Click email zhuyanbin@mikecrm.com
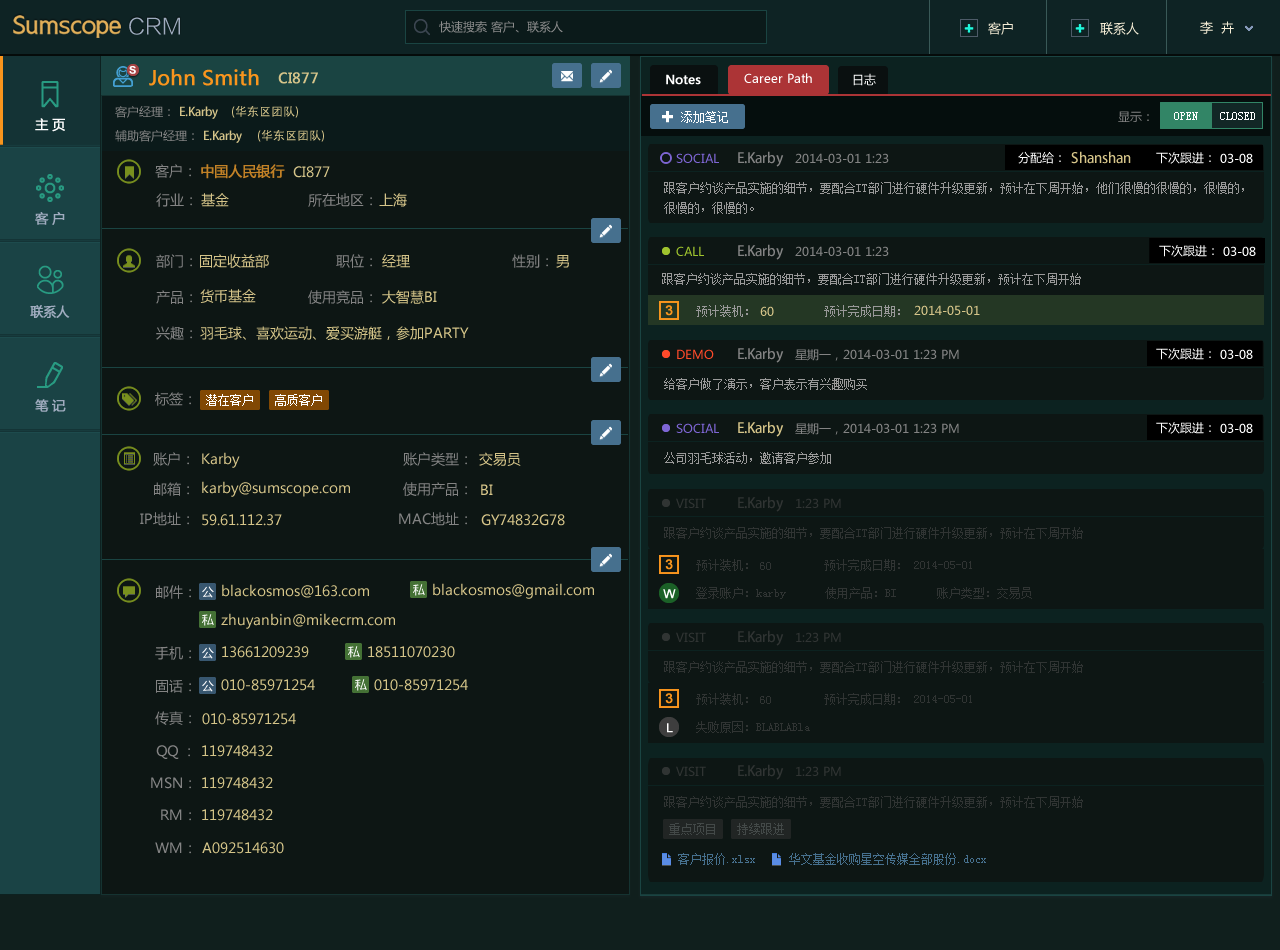1280x950 pixels. point(308,620)
